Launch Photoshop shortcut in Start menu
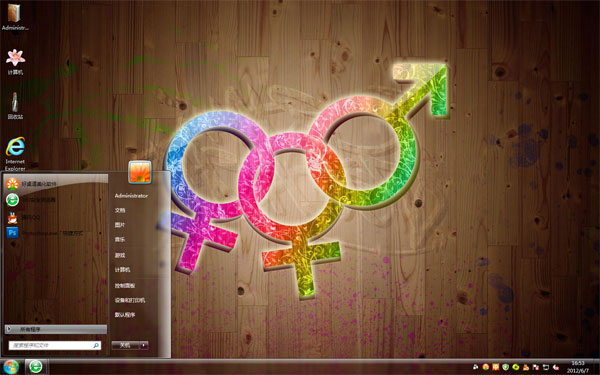This screenshot has width=600, height=375. [x=12, y=232]
